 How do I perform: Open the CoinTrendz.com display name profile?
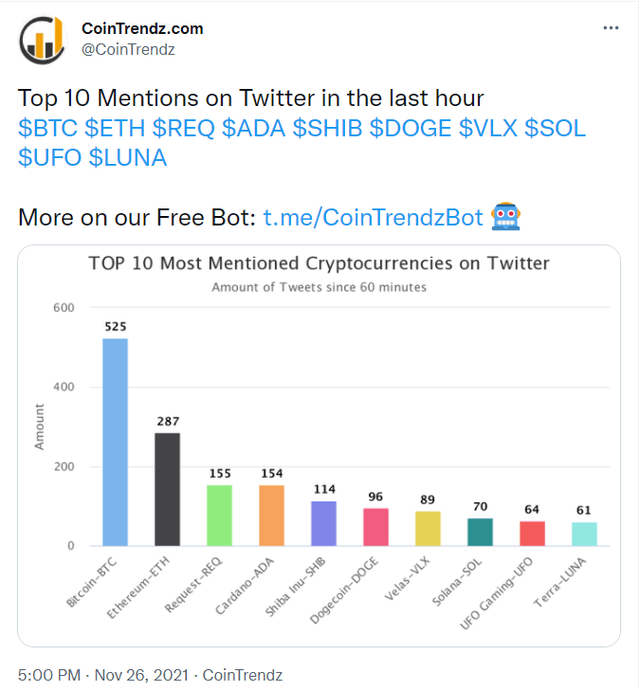pos(142,28)
